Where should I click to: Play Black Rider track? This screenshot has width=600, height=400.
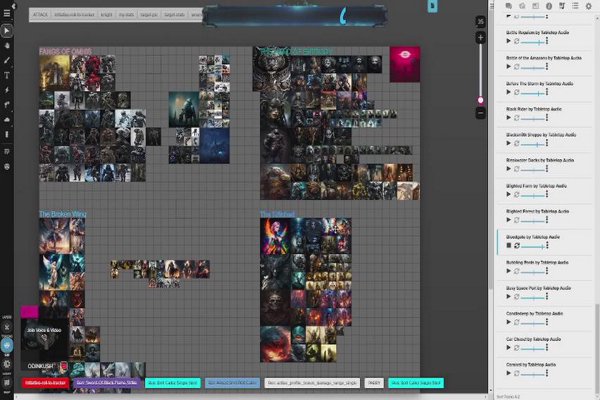click(509, 118)
